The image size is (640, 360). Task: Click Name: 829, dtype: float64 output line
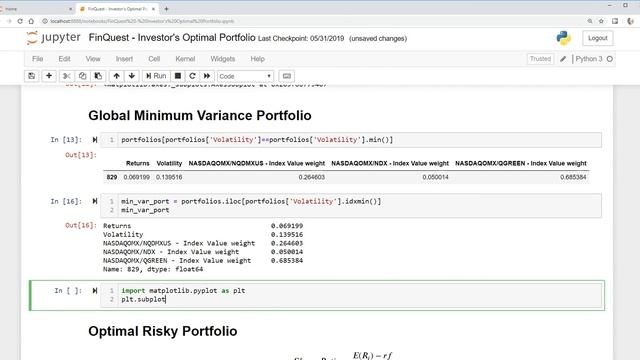153,269
